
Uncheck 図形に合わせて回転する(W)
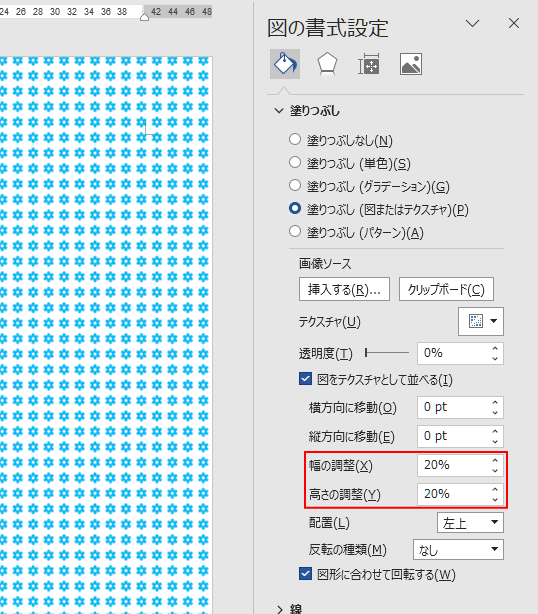pos(305,574)
